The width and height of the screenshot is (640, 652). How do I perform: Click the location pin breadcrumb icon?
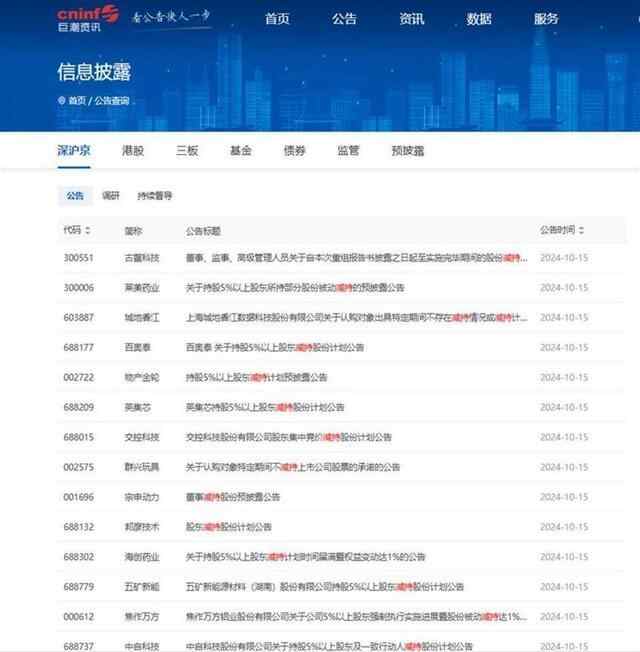tap(62, 101)
